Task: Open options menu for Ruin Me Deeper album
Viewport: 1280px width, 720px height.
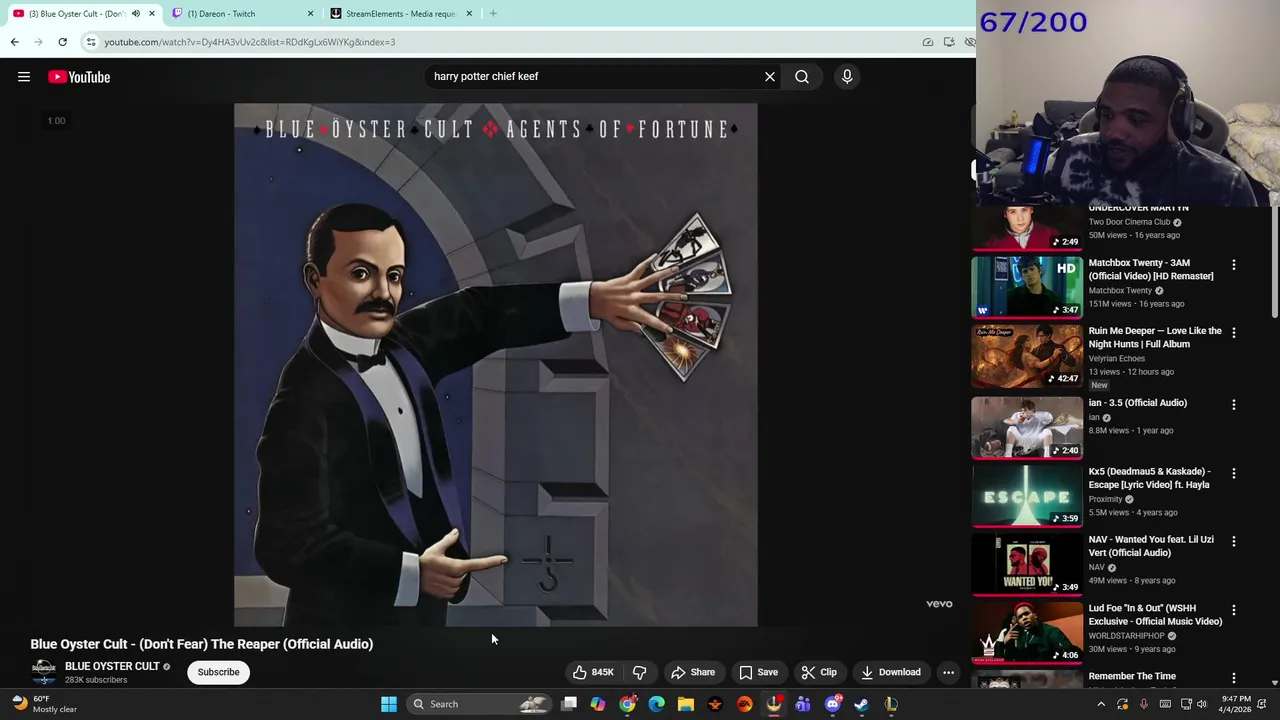Action: coord(1233,332)
